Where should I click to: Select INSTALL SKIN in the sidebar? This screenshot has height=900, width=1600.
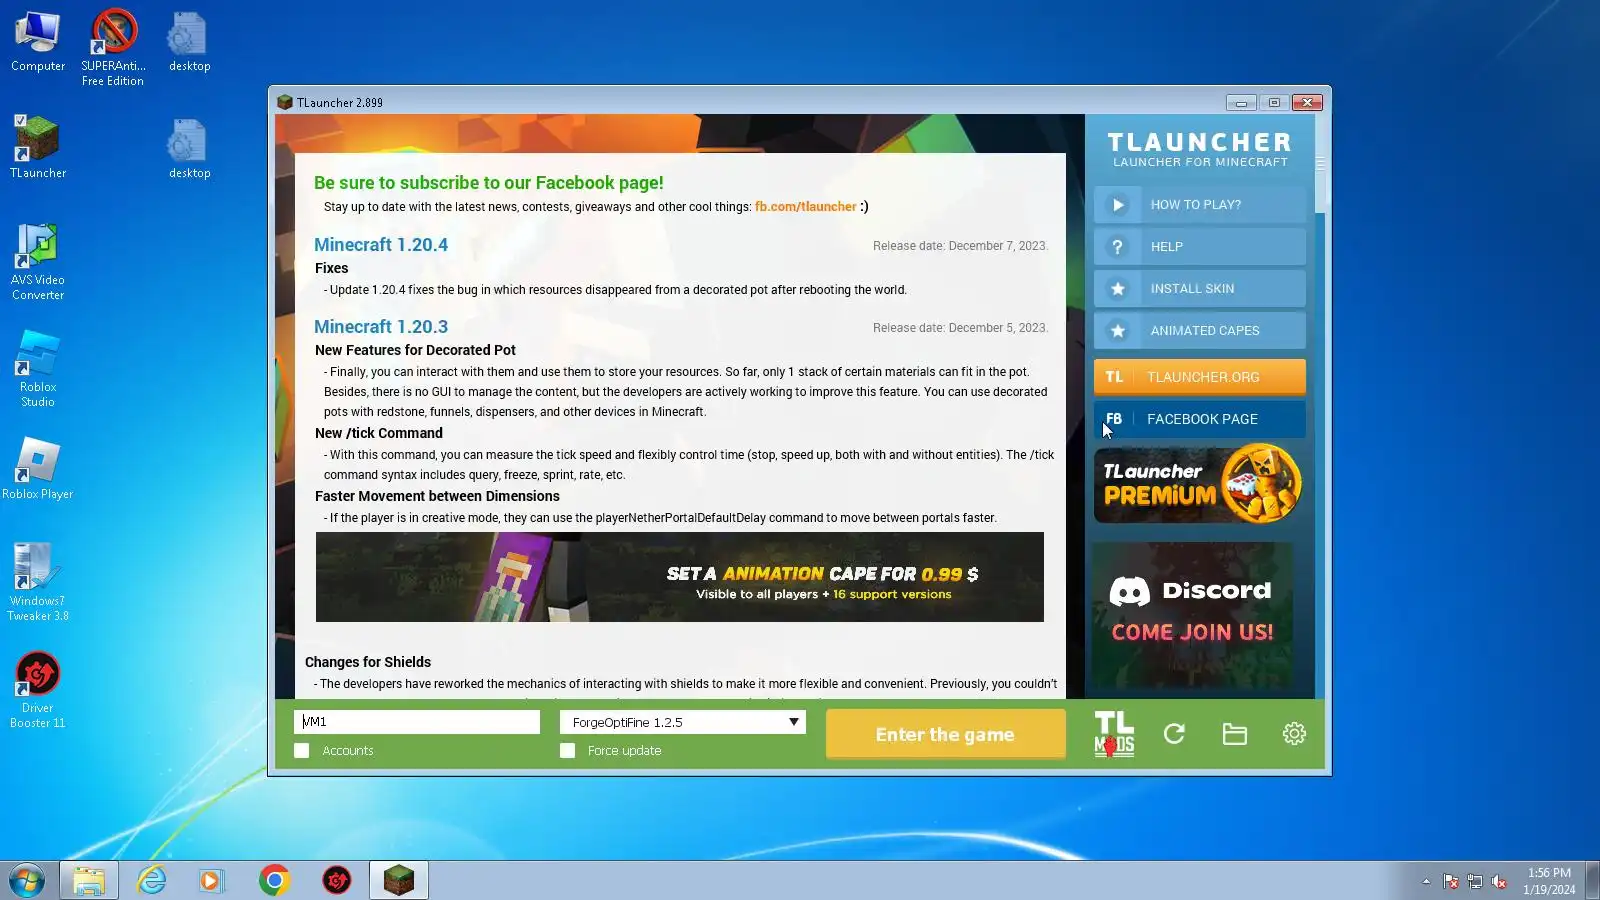point(1200,289)
